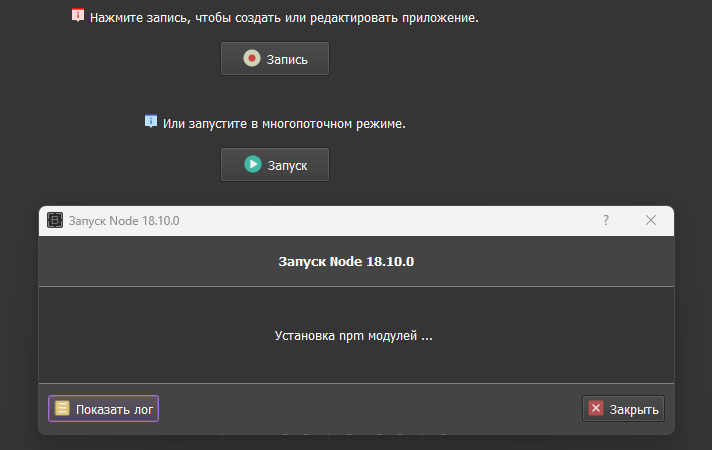Click empty title bar space left of help button

(x=400, y=221)
